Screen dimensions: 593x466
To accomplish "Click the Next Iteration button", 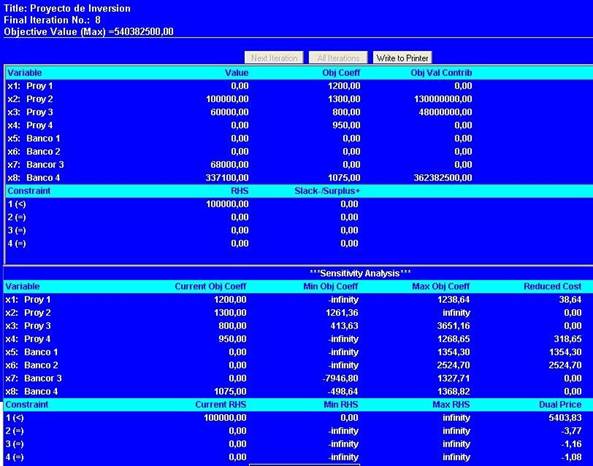I will [274, 58].
